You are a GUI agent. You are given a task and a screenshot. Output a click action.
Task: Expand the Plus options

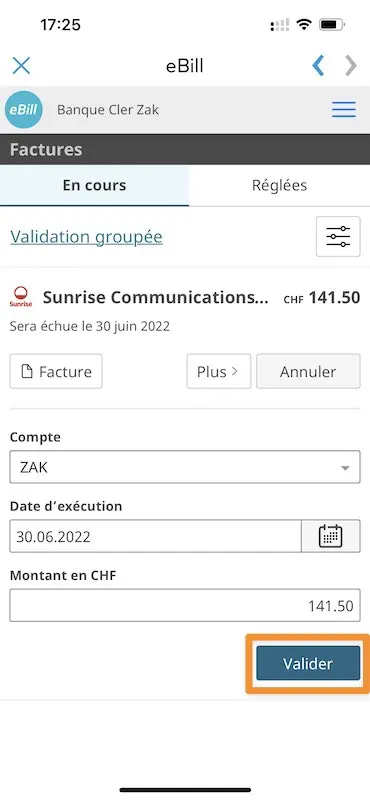click(x=218, y=371)
